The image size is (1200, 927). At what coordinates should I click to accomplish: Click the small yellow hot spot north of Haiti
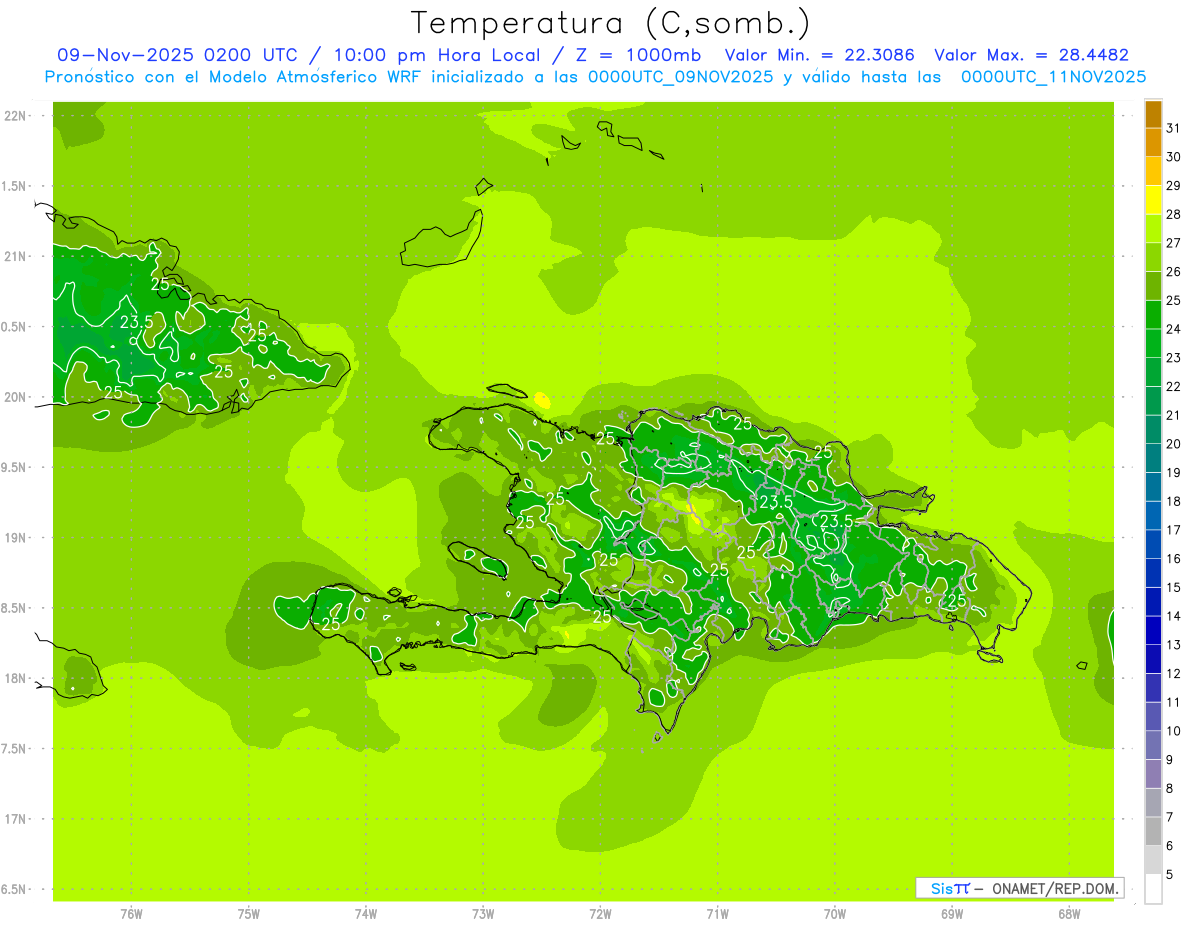click(543, 400)
